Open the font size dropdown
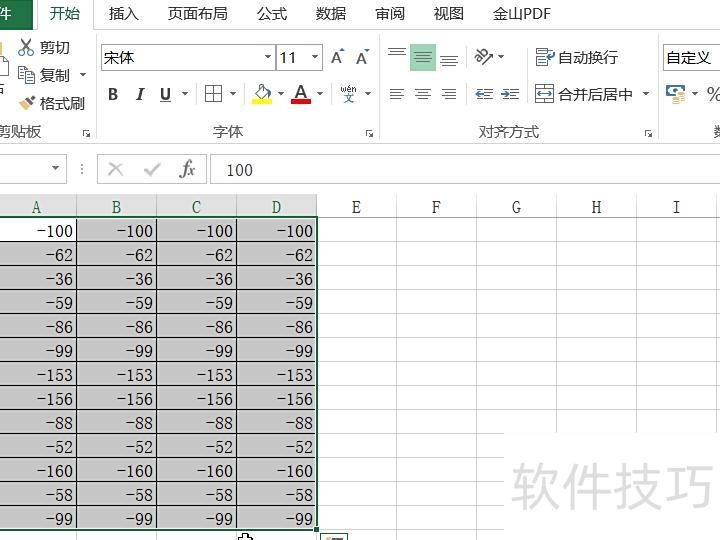Viewport: 720px width, 540px height. [315, 57]
